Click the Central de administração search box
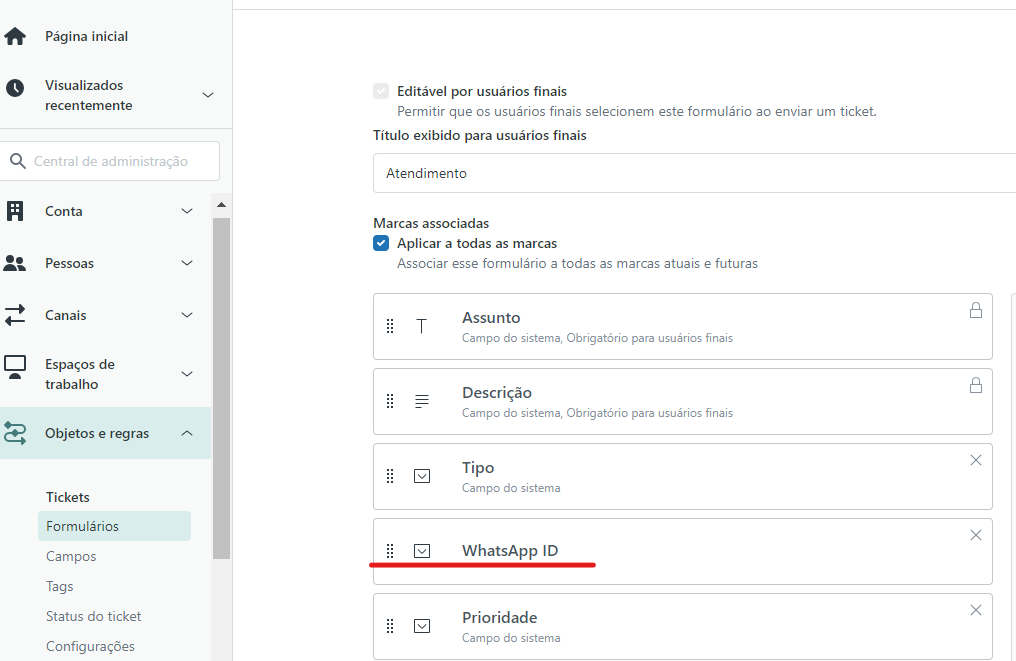The width and height of the screenshot is (1016, 661). pyautogui.click(x=110, y=161)
